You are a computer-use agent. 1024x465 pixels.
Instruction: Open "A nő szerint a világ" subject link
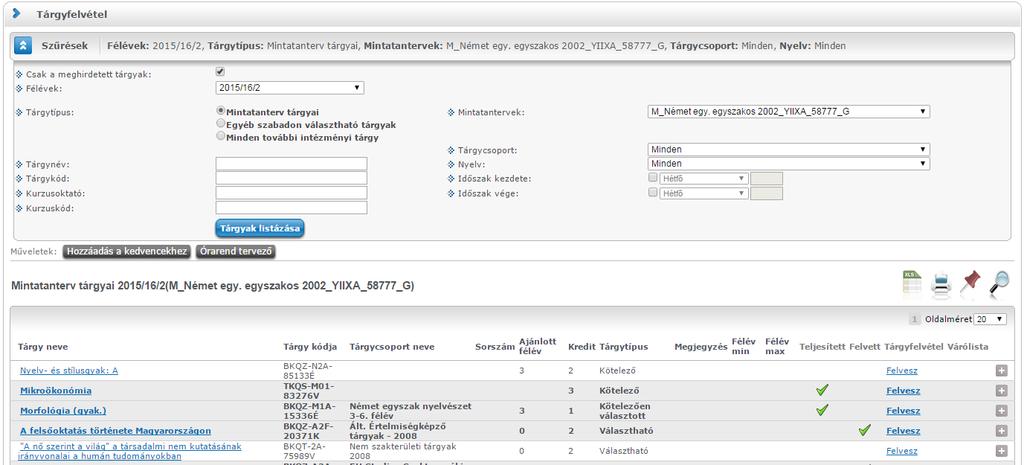pyautogui.click(x=131, y=451)
